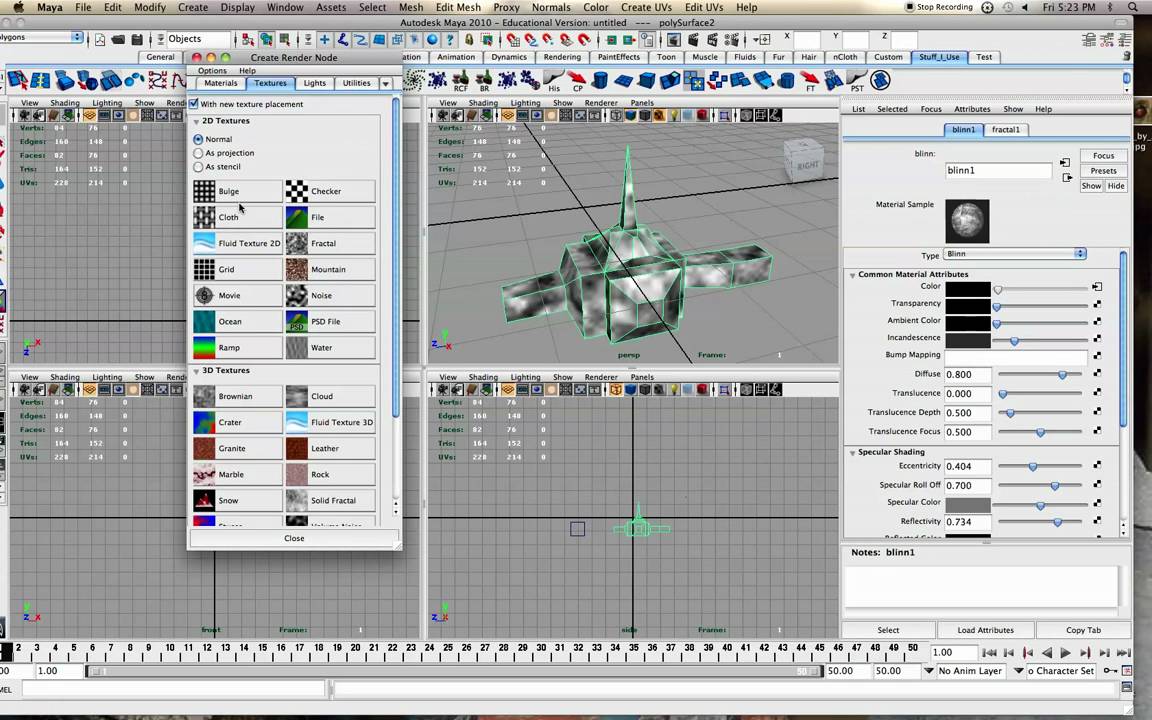Choose the Ramp texture
1152x720 pixels.
(237, 348)
